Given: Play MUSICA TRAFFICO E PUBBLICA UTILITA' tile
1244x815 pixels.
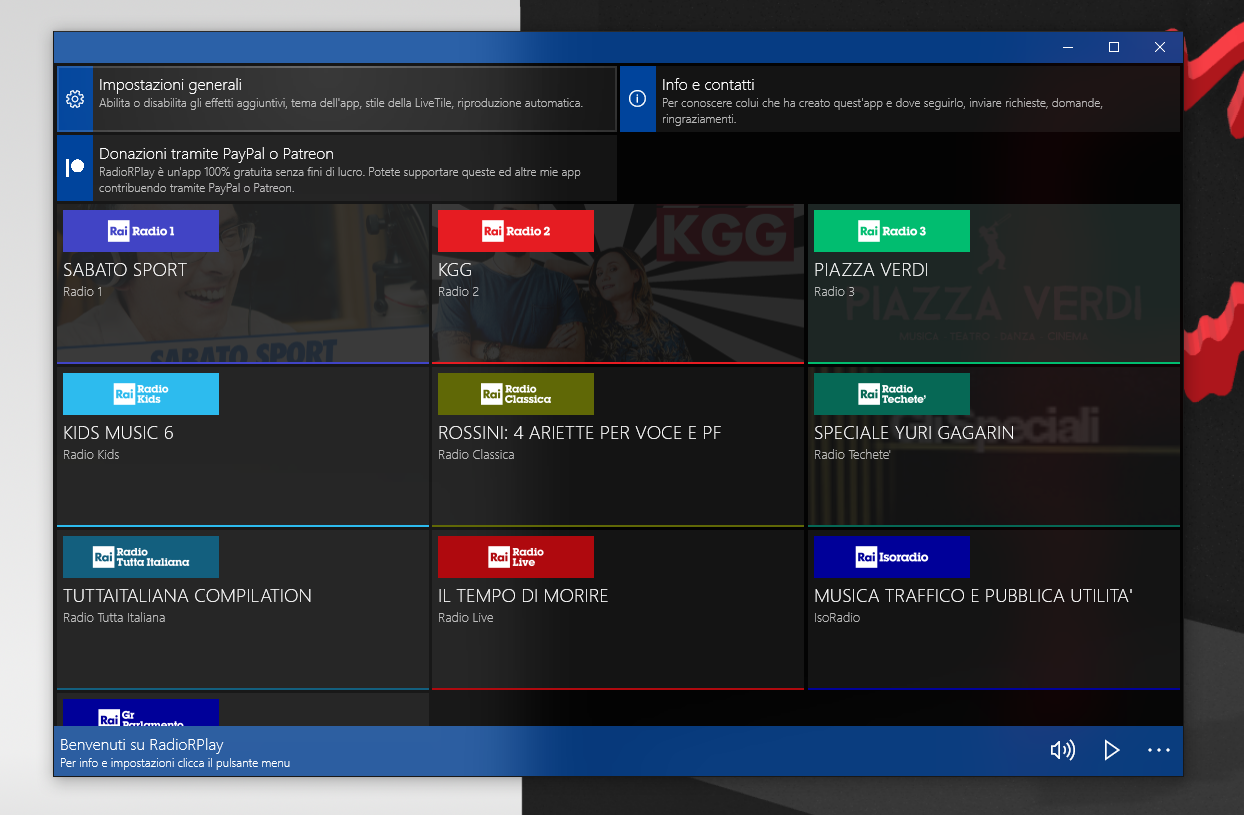Looking at the screenshot, I should tap(994, 610).
